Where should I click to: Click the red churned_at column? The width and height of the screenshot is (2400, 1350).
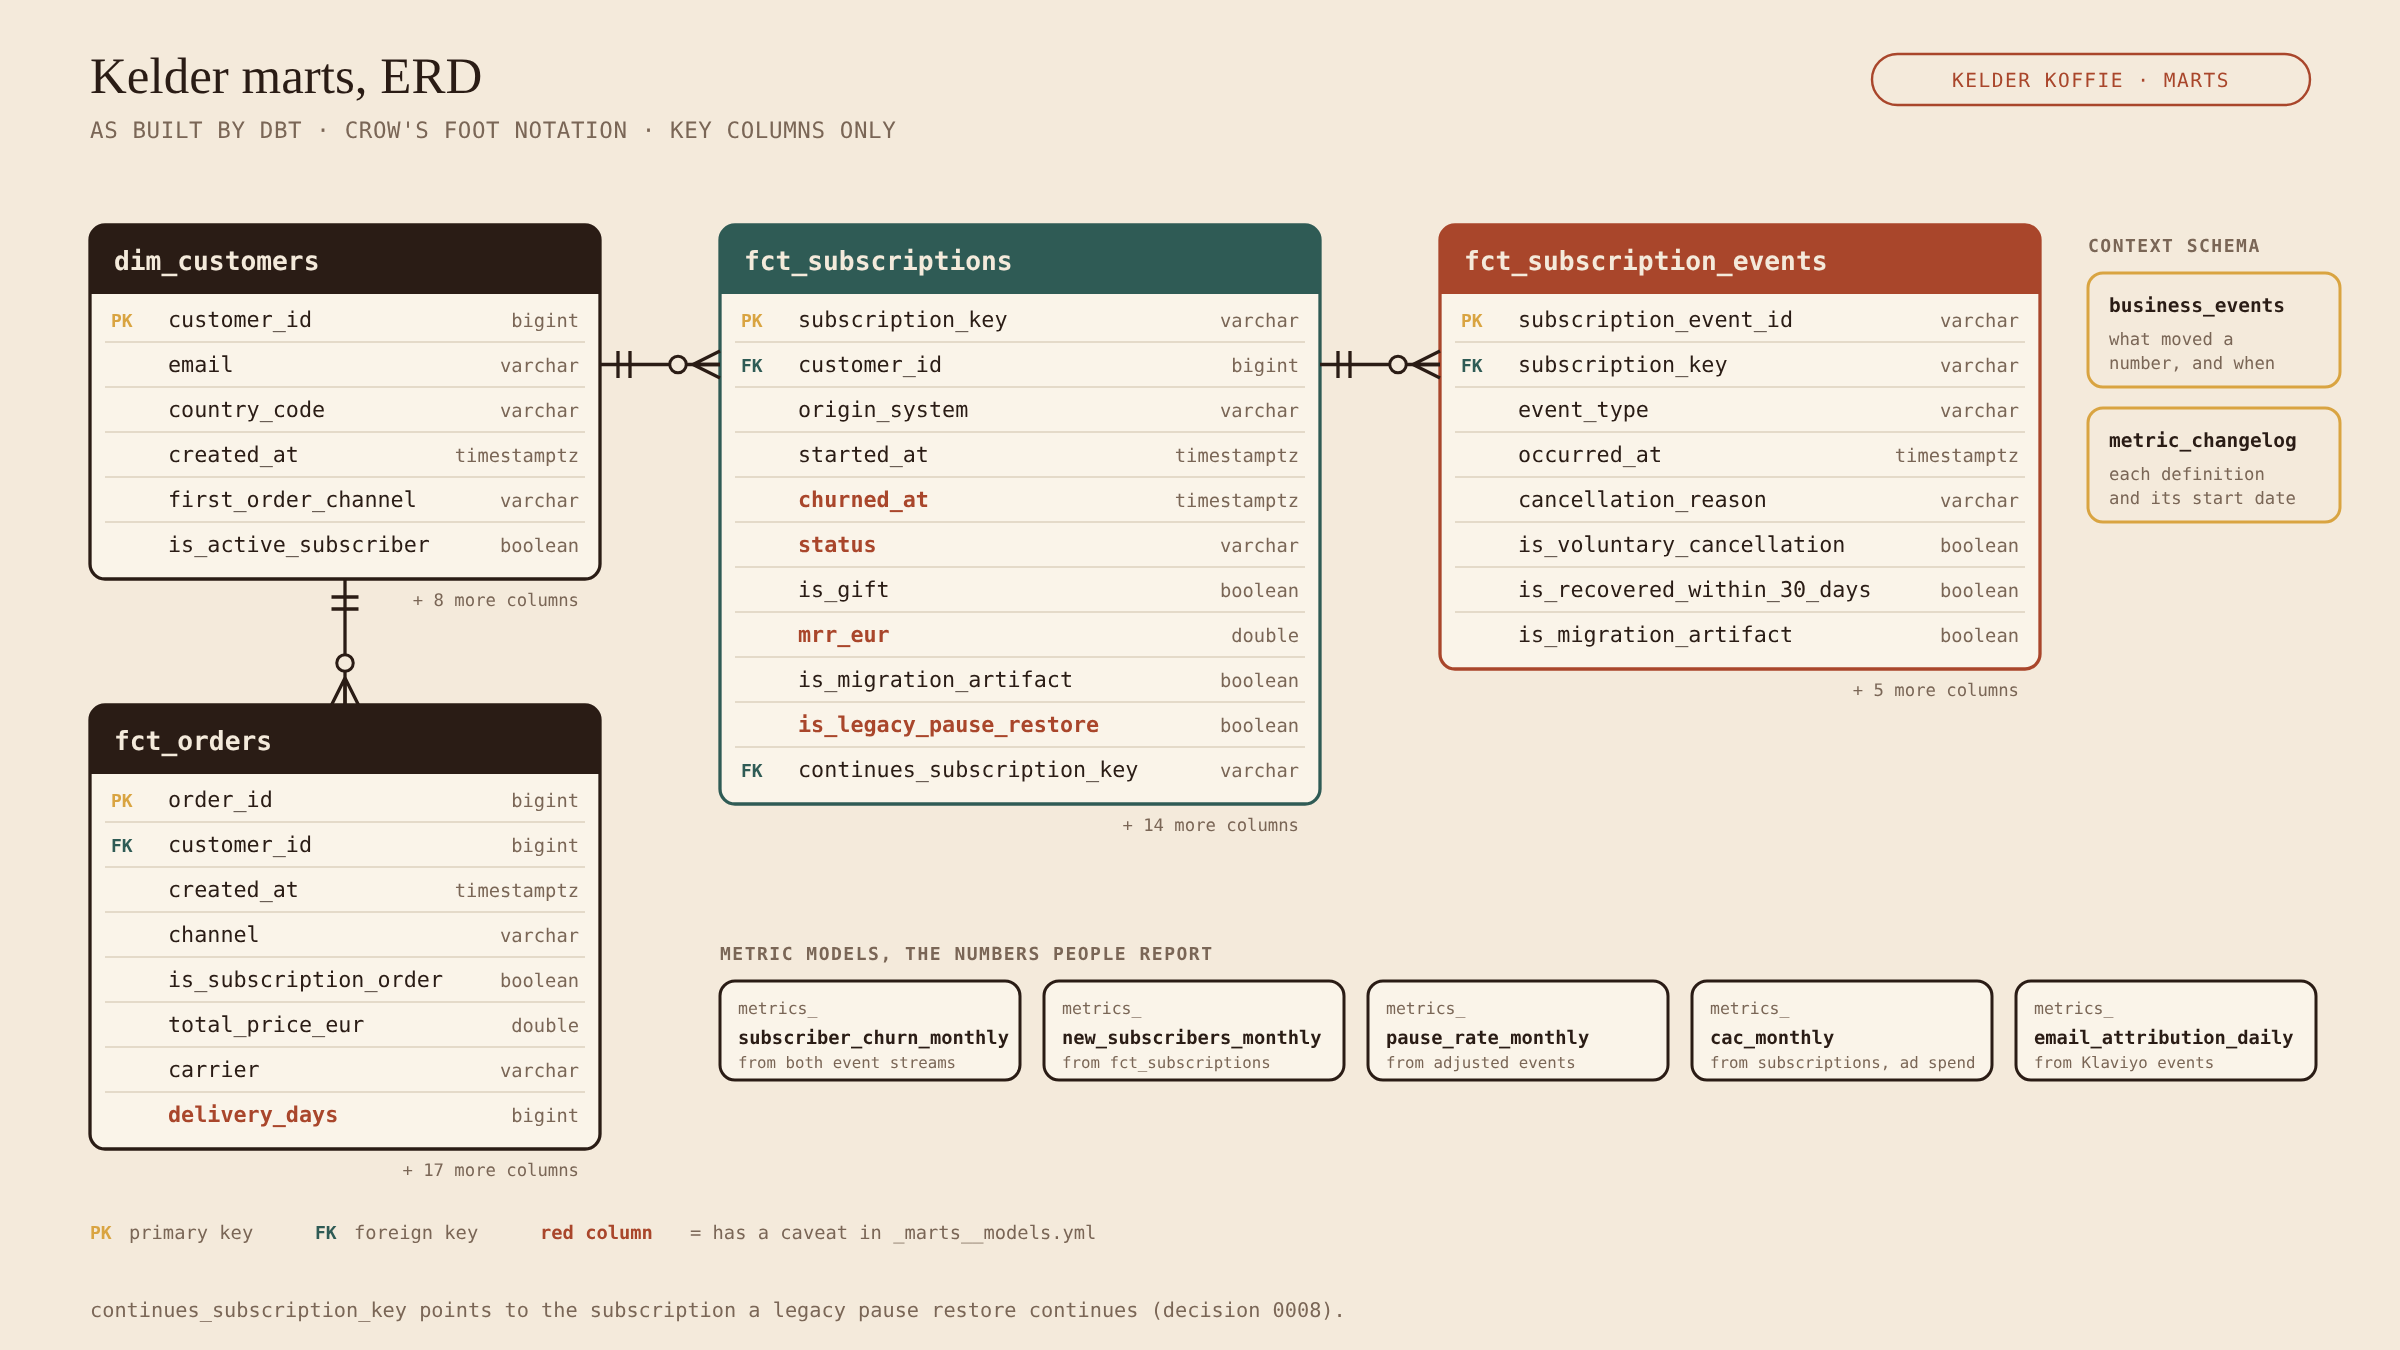[x=1020, y=500]
